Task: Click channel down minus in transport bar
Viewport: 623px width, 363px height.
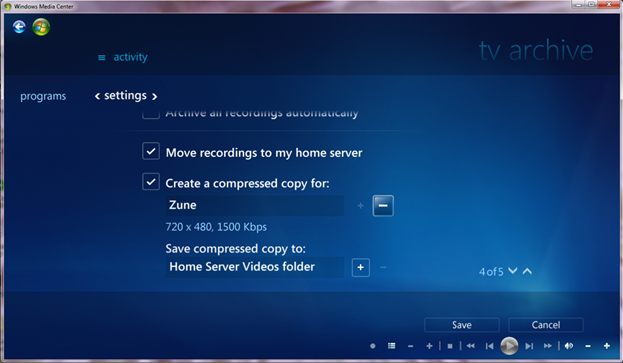Action: point(410,346)
